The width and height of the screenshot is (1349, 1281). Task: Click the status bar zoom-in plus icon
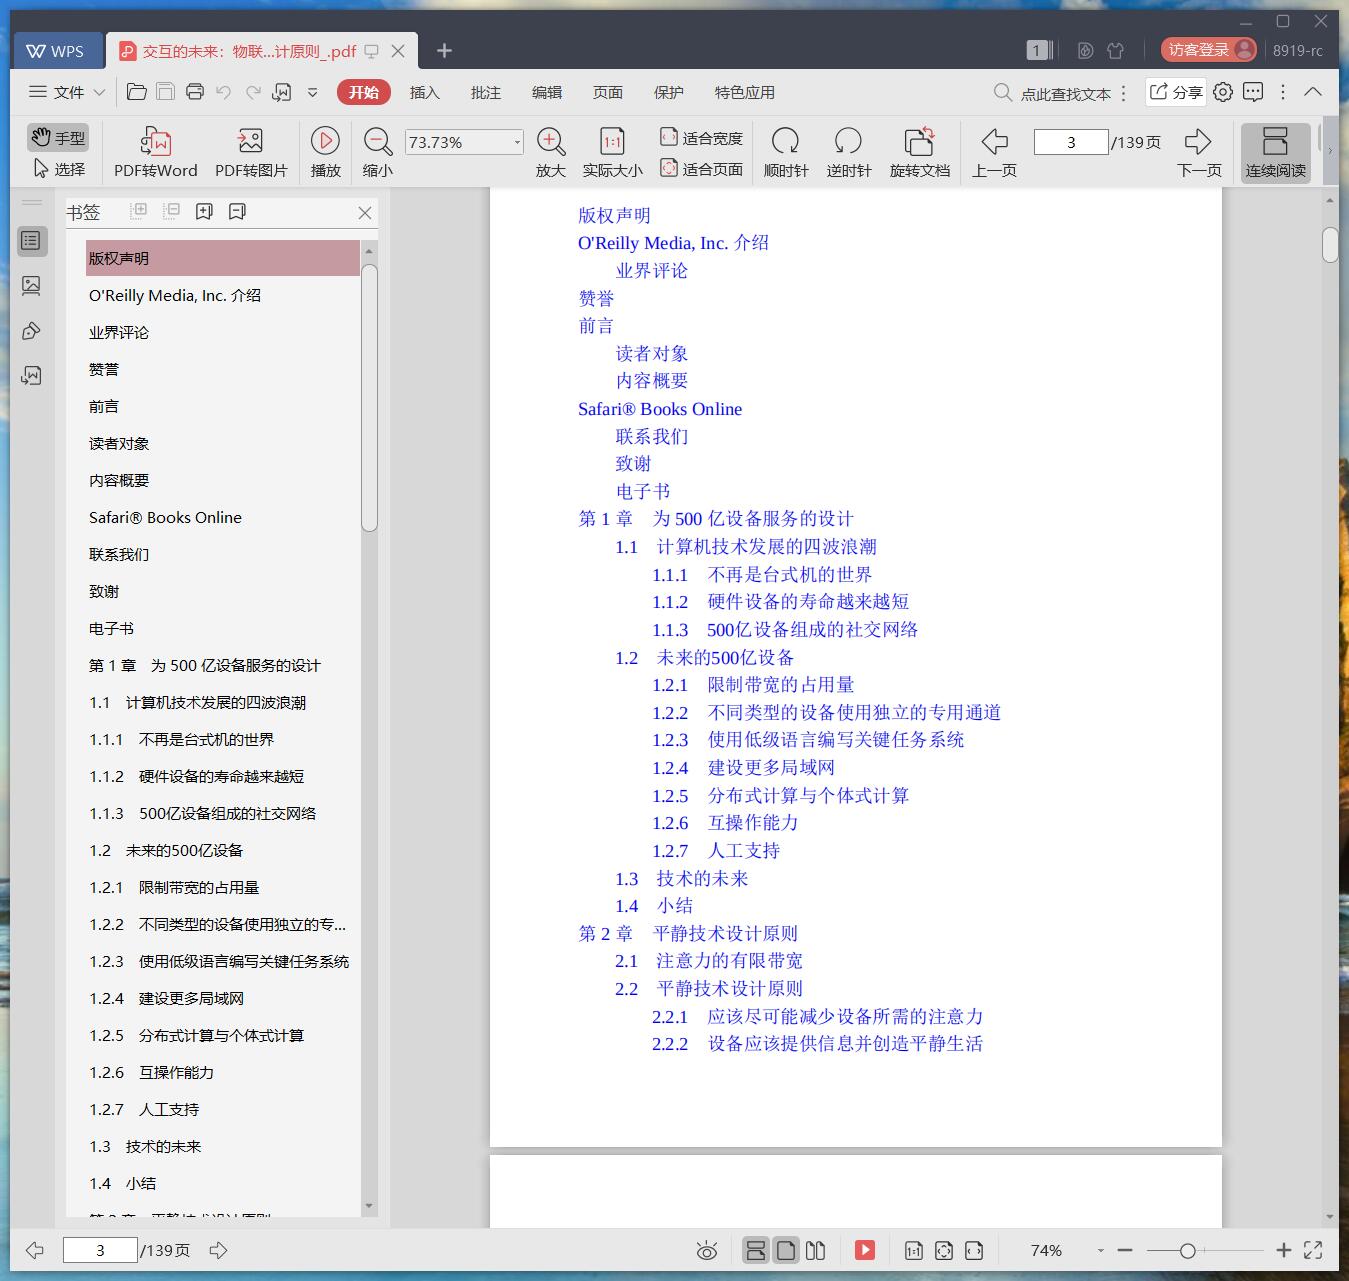pyautogui.click(x=1284, y=1250)
